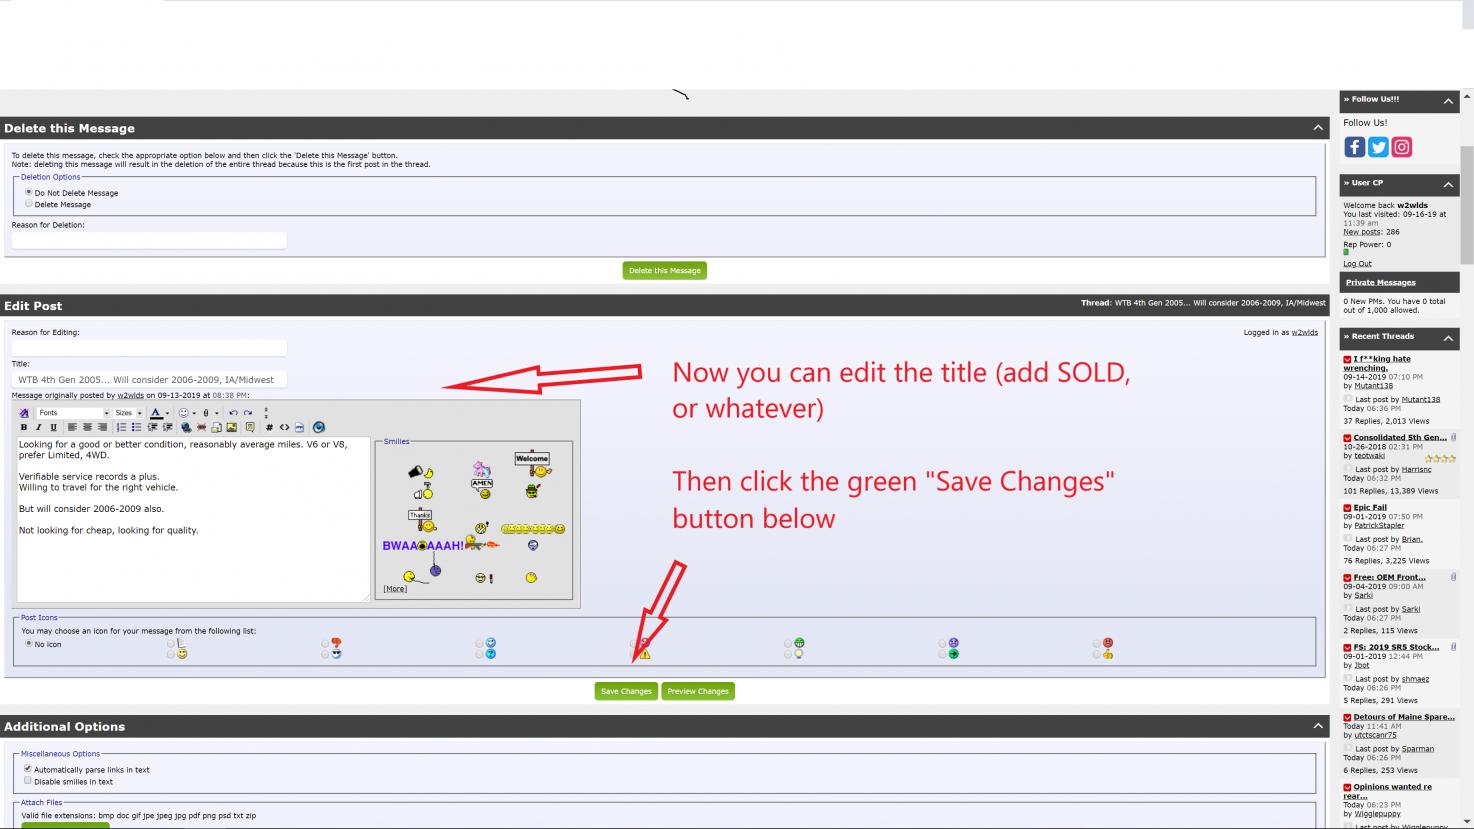
Task: Wrap selection in code tags (#) icon
Action: (269, 427)
